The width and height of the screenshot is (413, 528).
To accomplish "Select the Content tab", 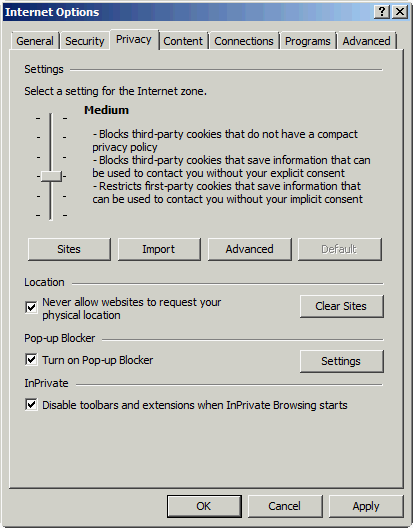I will pos(183,41).
